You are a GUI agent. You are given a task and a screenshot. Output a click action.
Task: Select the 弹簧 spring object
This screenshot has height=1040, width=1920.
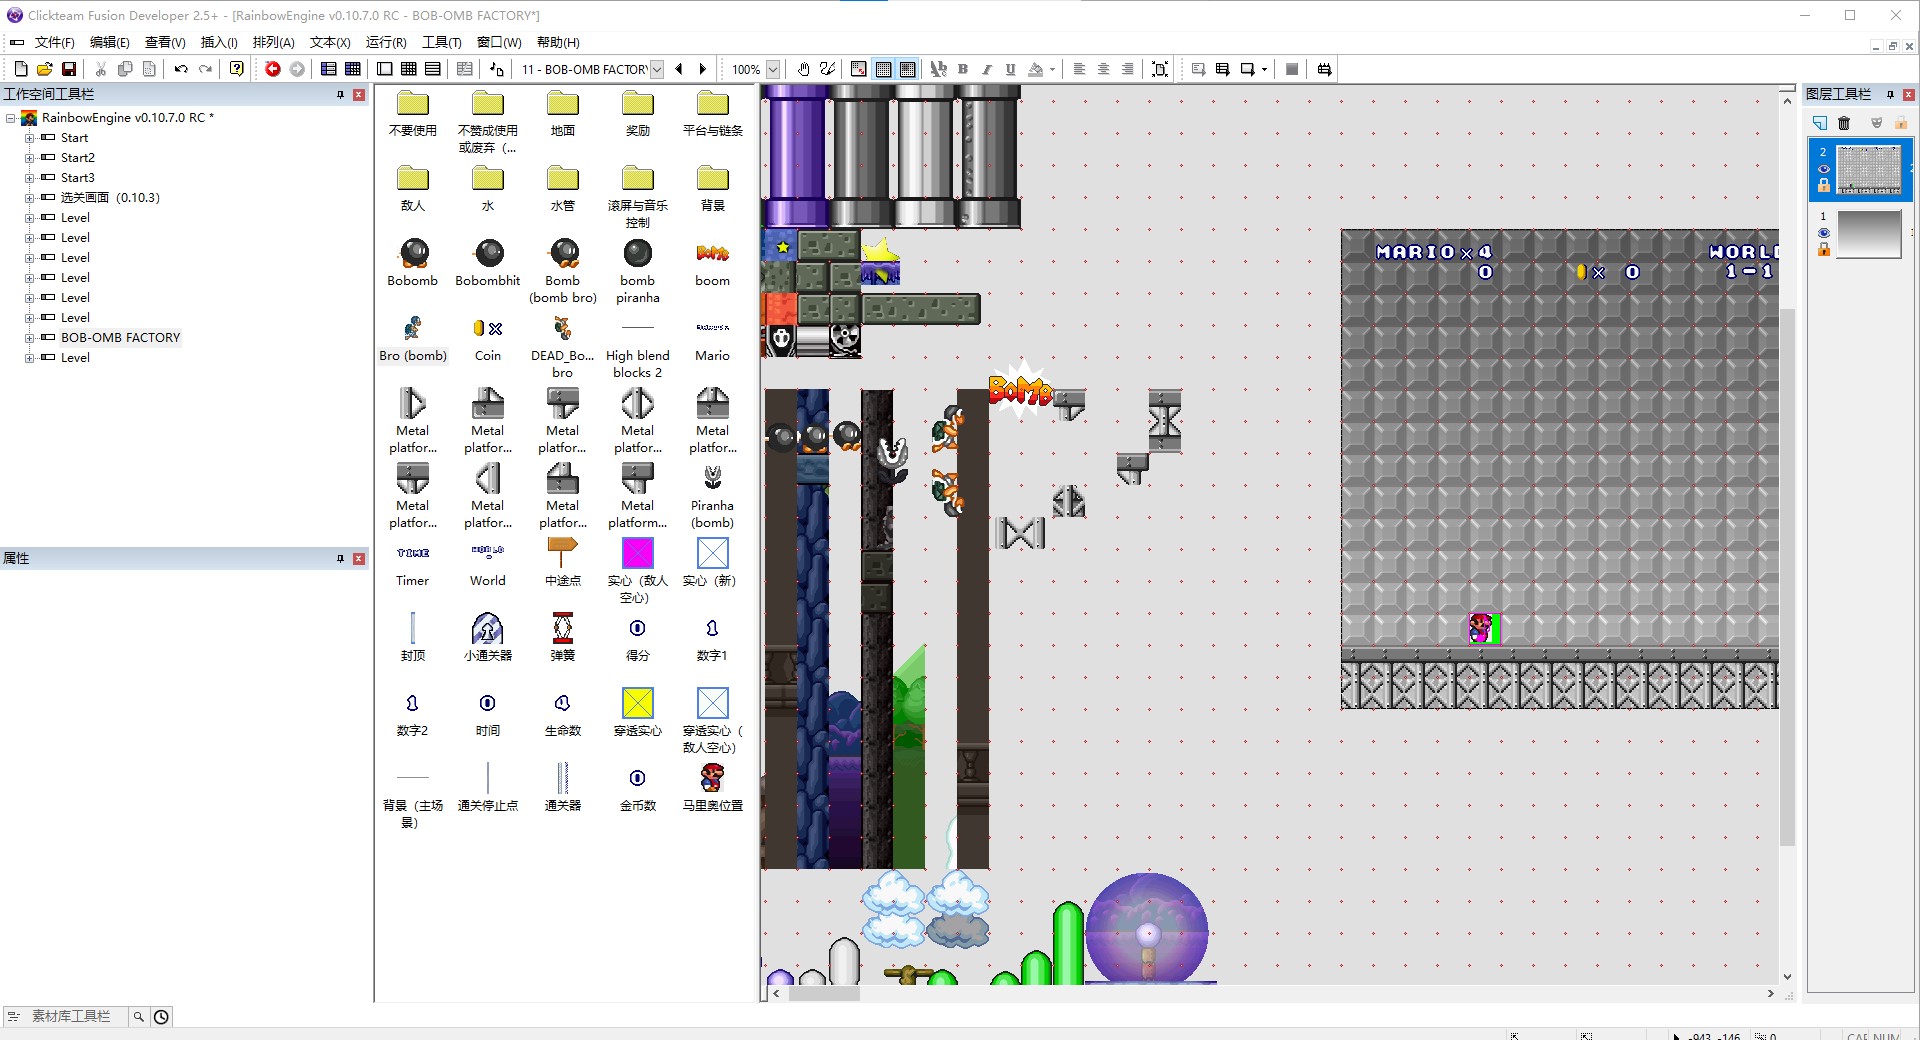click(563, 637)
